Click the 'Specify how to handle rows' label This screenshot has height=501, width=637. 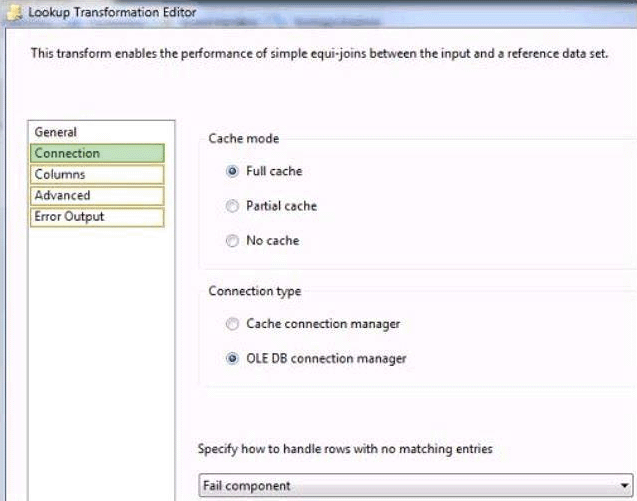(x=345, y=449)
